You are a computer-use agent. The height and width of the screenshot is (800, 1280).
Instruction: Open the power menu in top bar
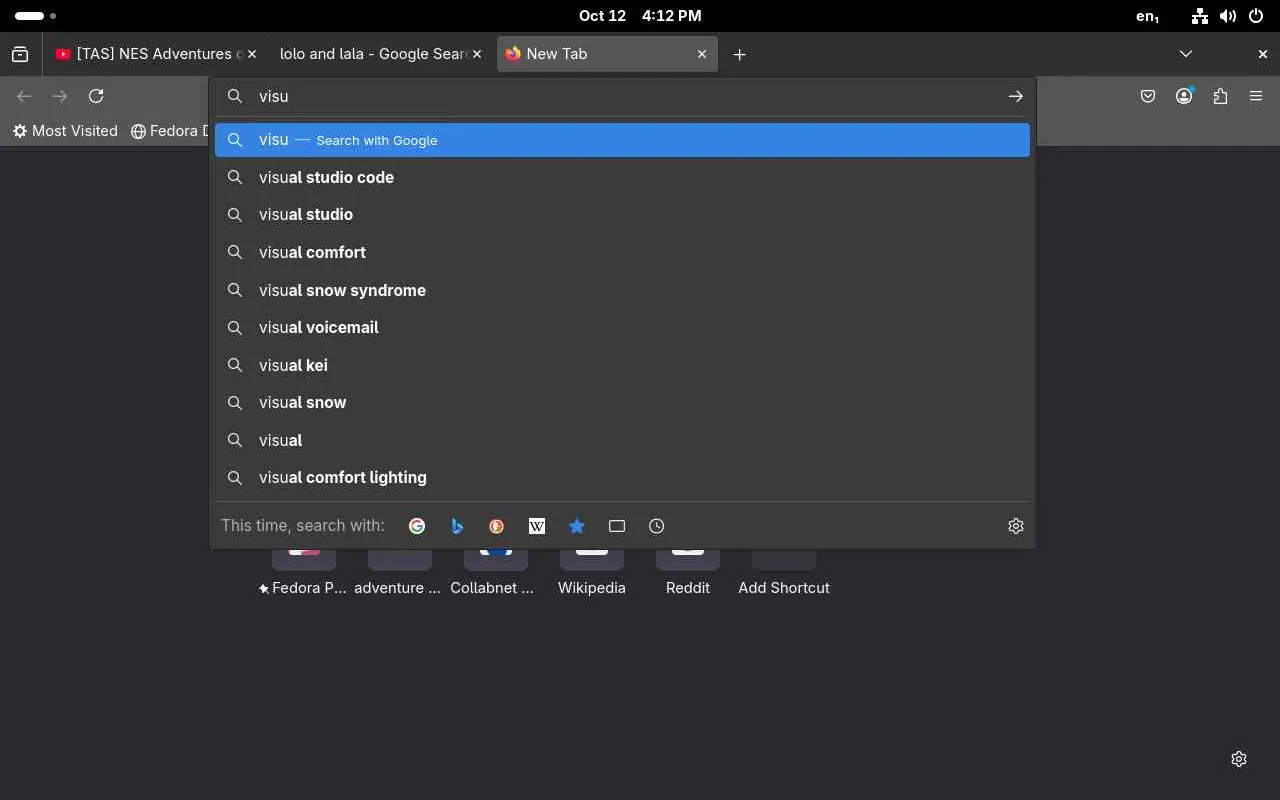click(x=1256, y=16)
